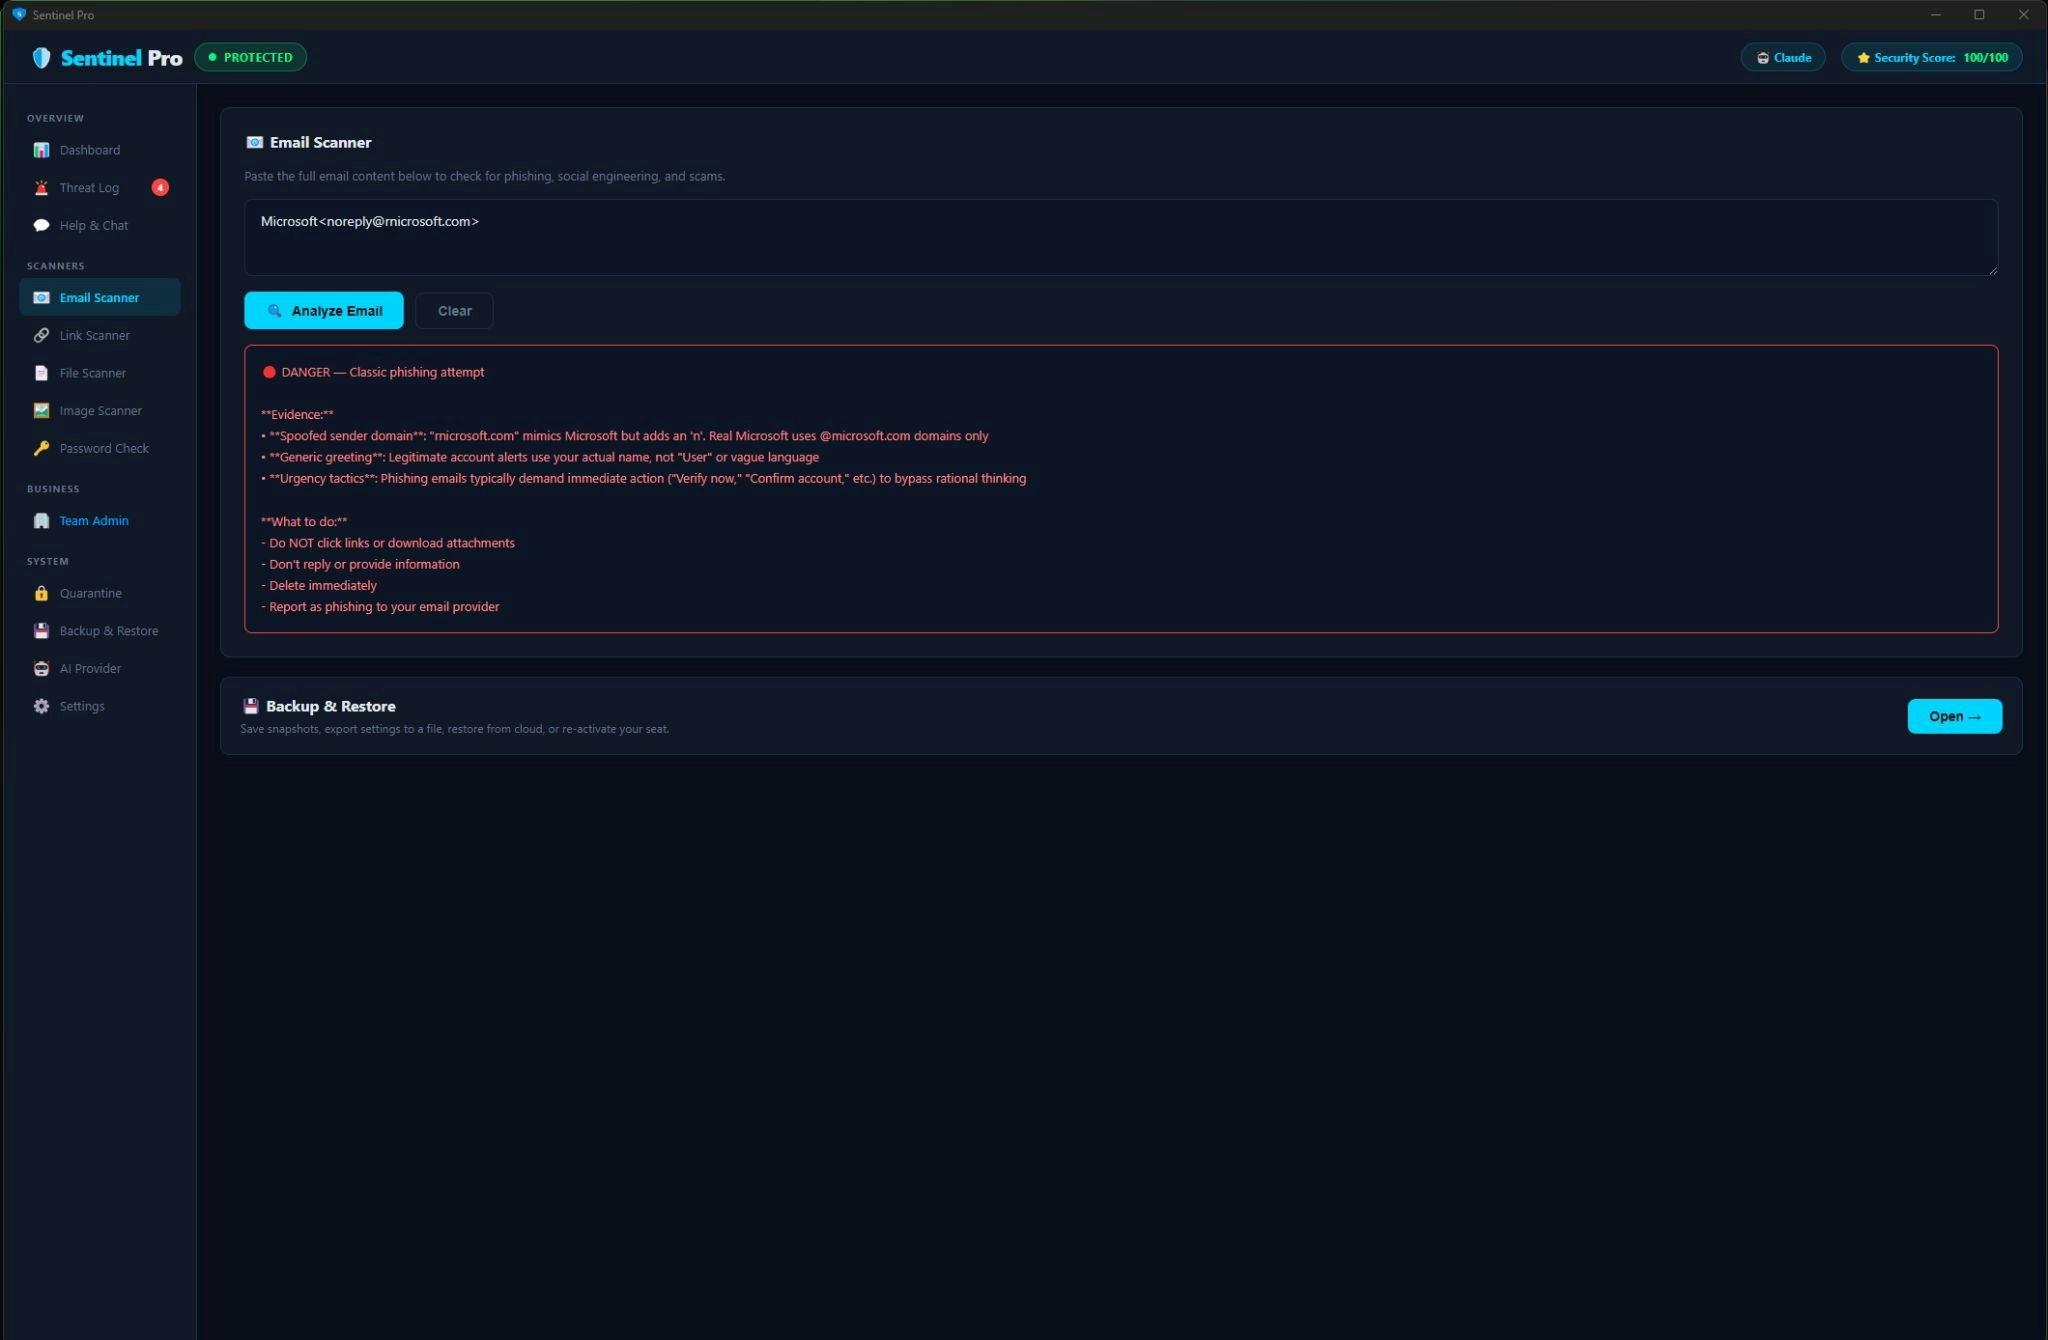Open the Claude provider selector
Viewport: 2048px width, 1340px height.
(1783, 57)
